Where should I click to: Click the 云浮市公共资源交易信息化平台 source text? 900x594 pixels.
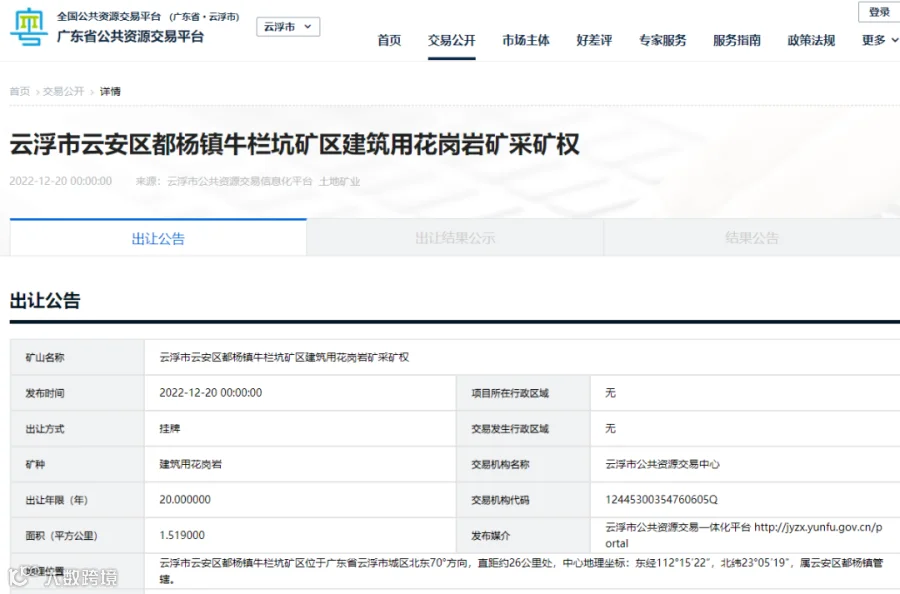[239, 181]
